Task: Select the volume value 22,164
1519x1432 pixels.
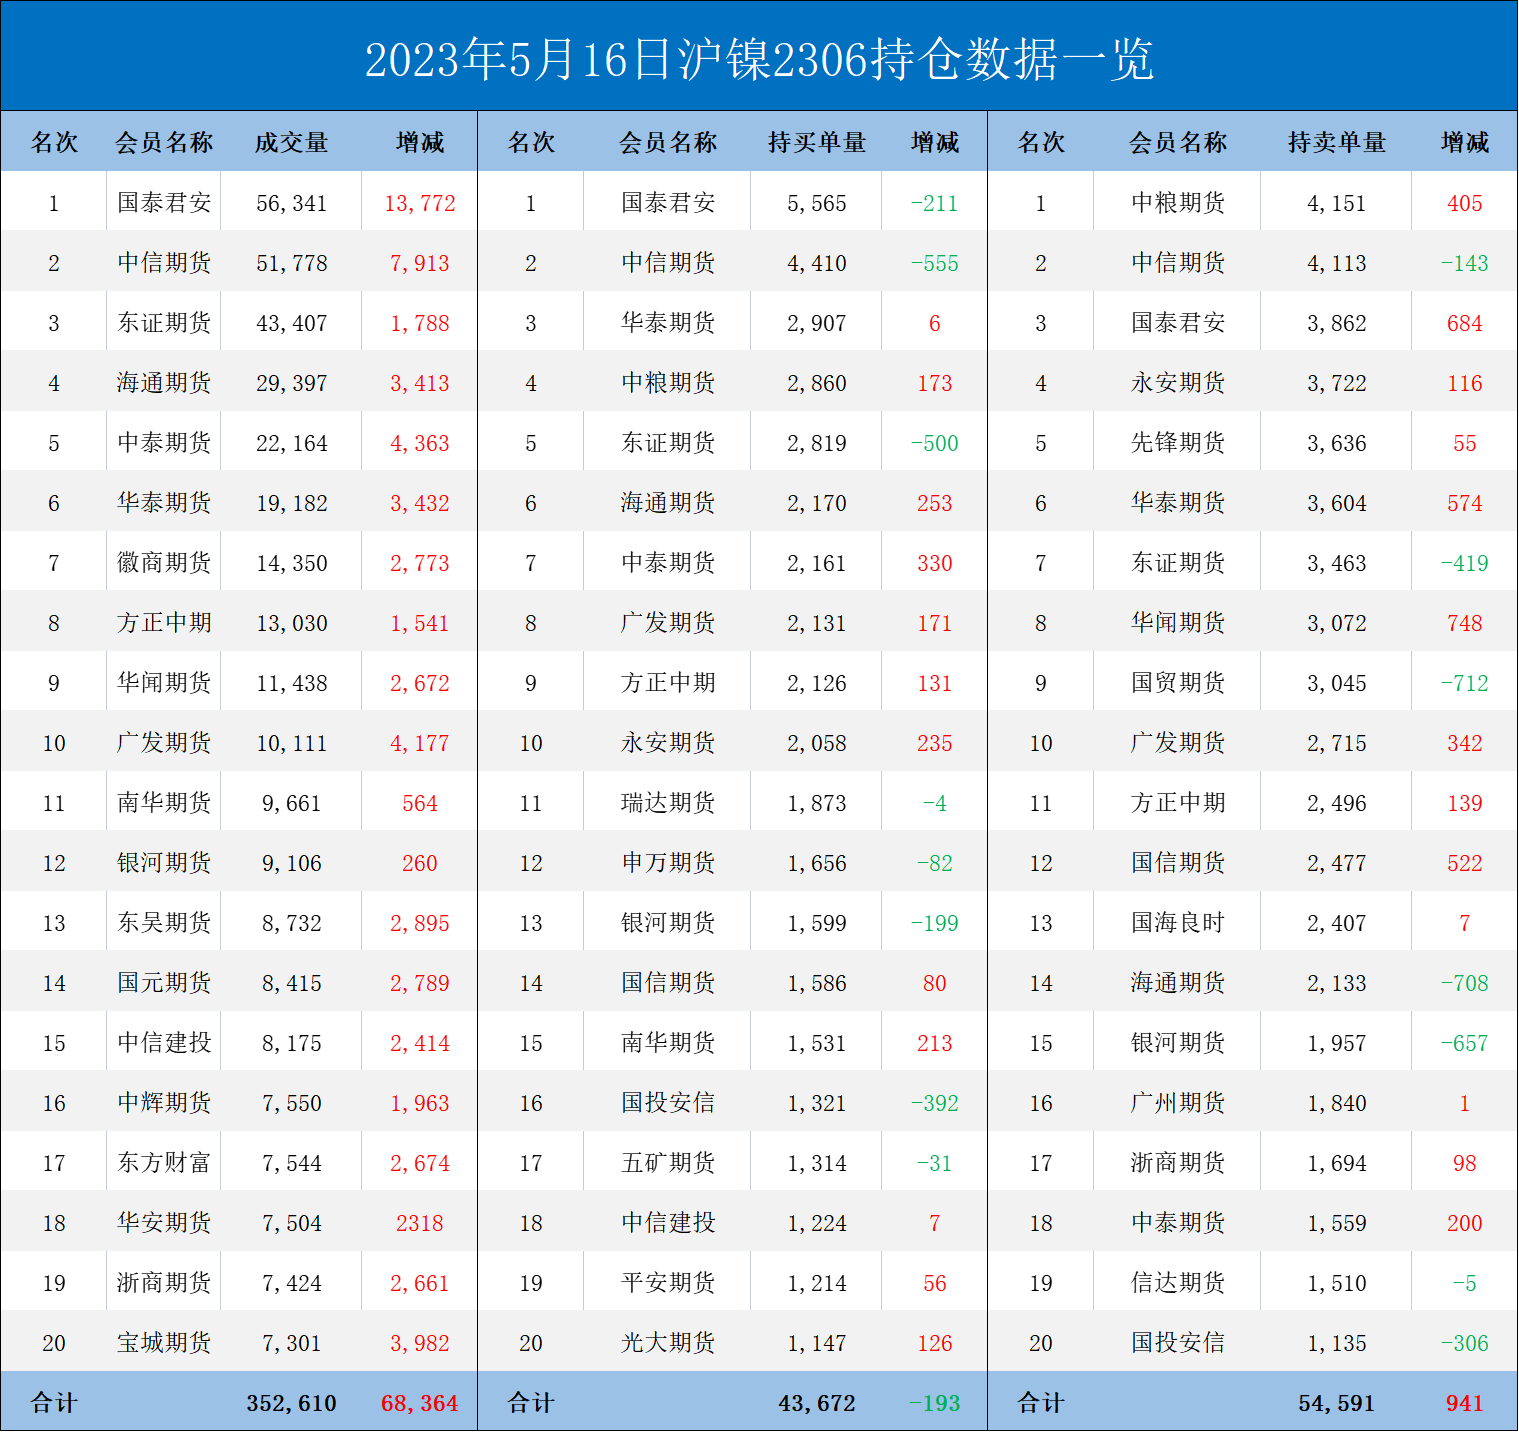Action: click(291, 443)
